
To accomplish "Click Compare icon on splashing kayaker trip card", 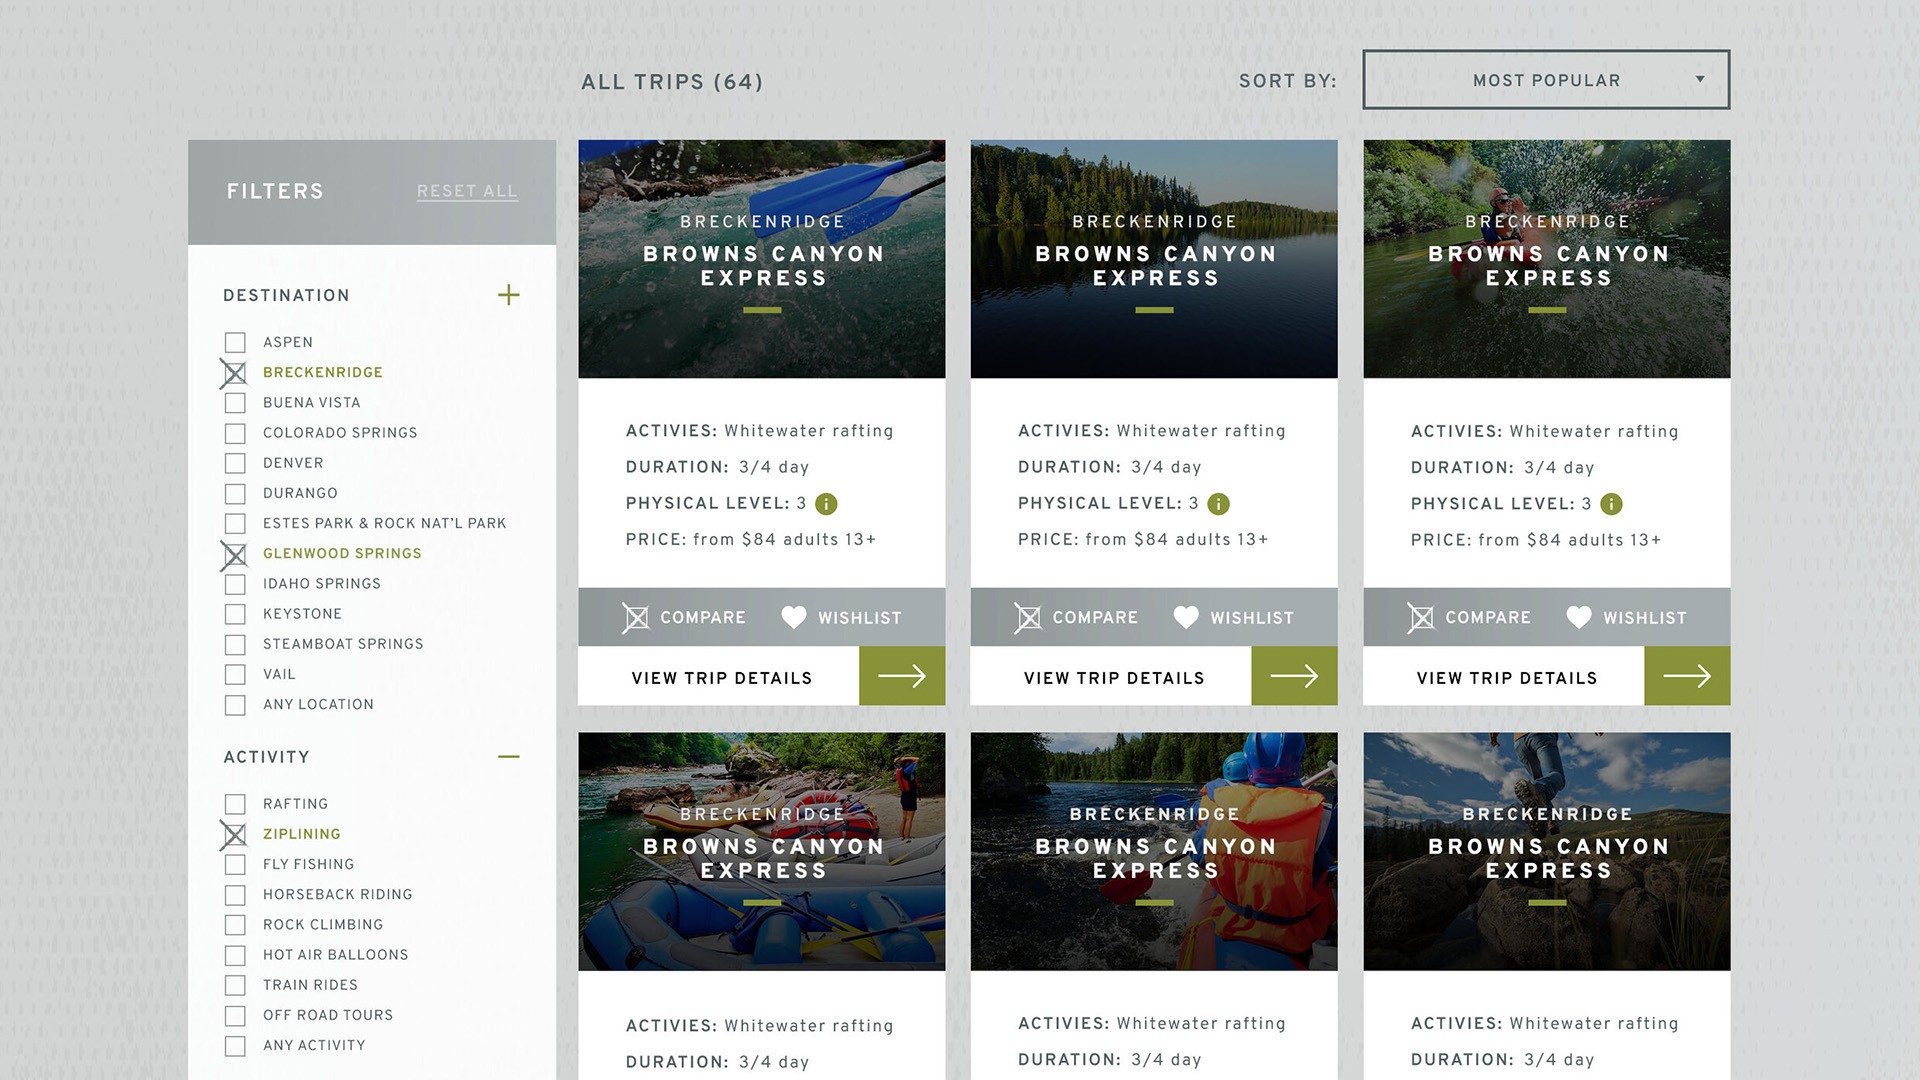I will click(1420, 618).
